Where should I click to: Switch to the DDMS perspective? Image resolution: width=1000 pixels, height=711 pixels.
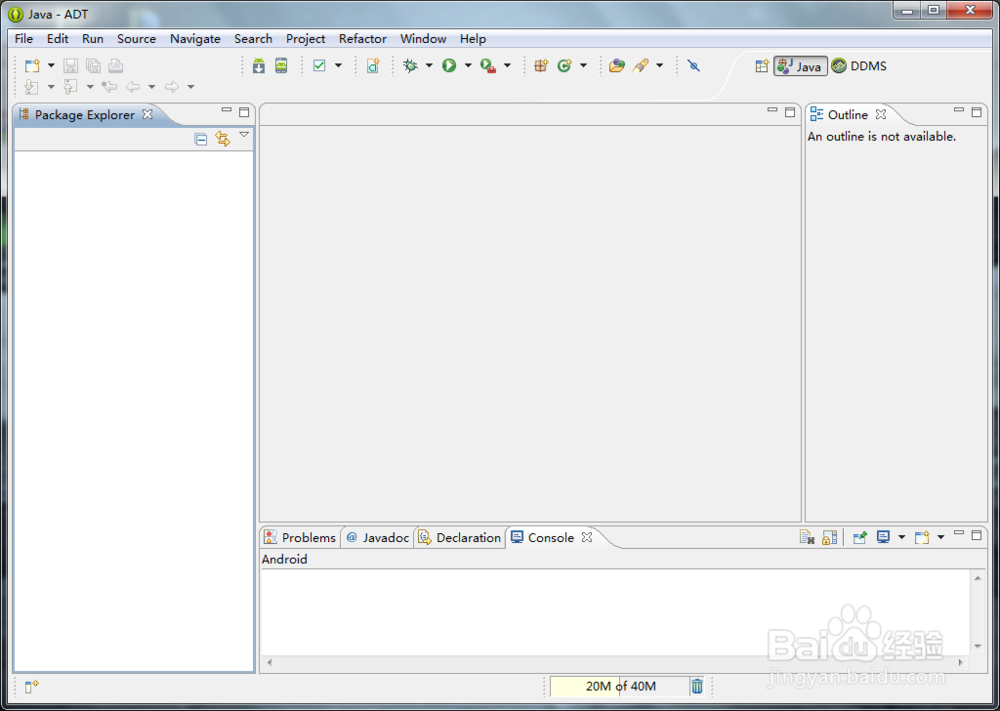[x=859, y=66]
